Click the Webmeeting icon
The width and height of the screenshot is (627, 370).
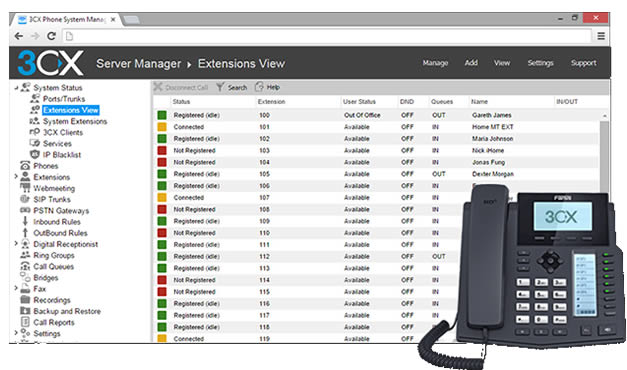(25, 188)
